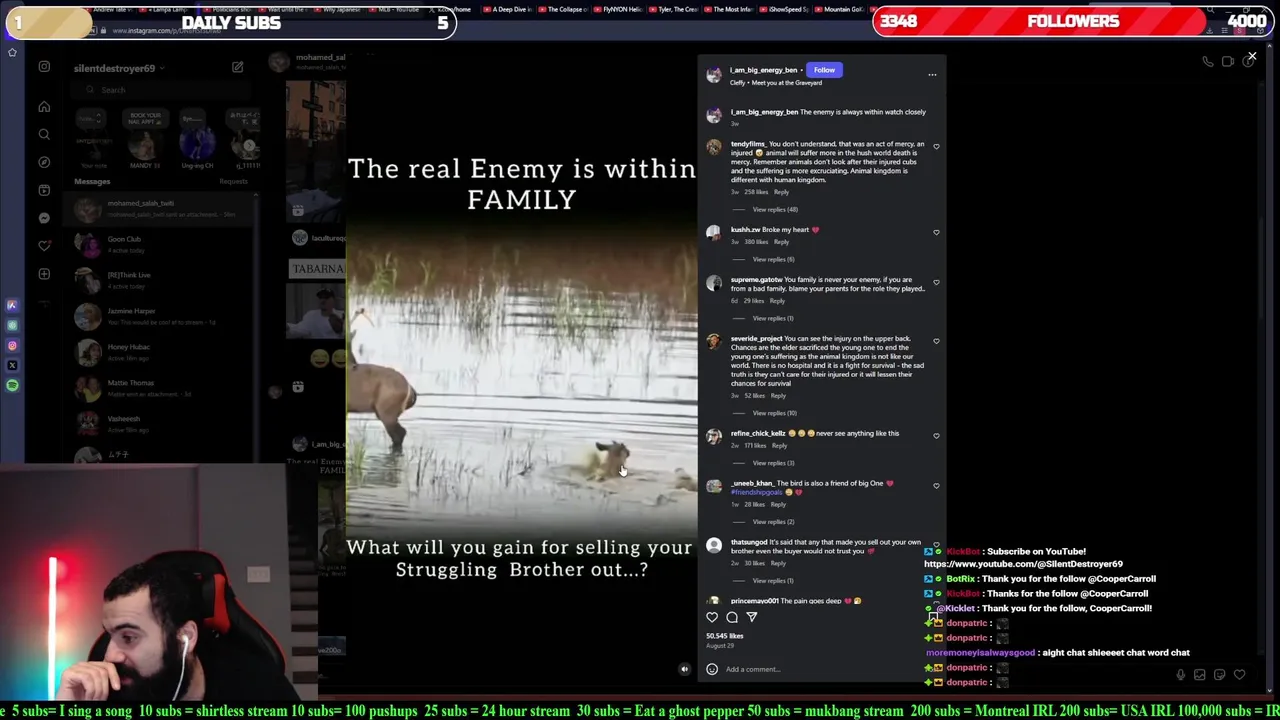Expand silentdestroyer69 account switcher
Screen dimensions: 1280x720
click(x=118, y=68)
